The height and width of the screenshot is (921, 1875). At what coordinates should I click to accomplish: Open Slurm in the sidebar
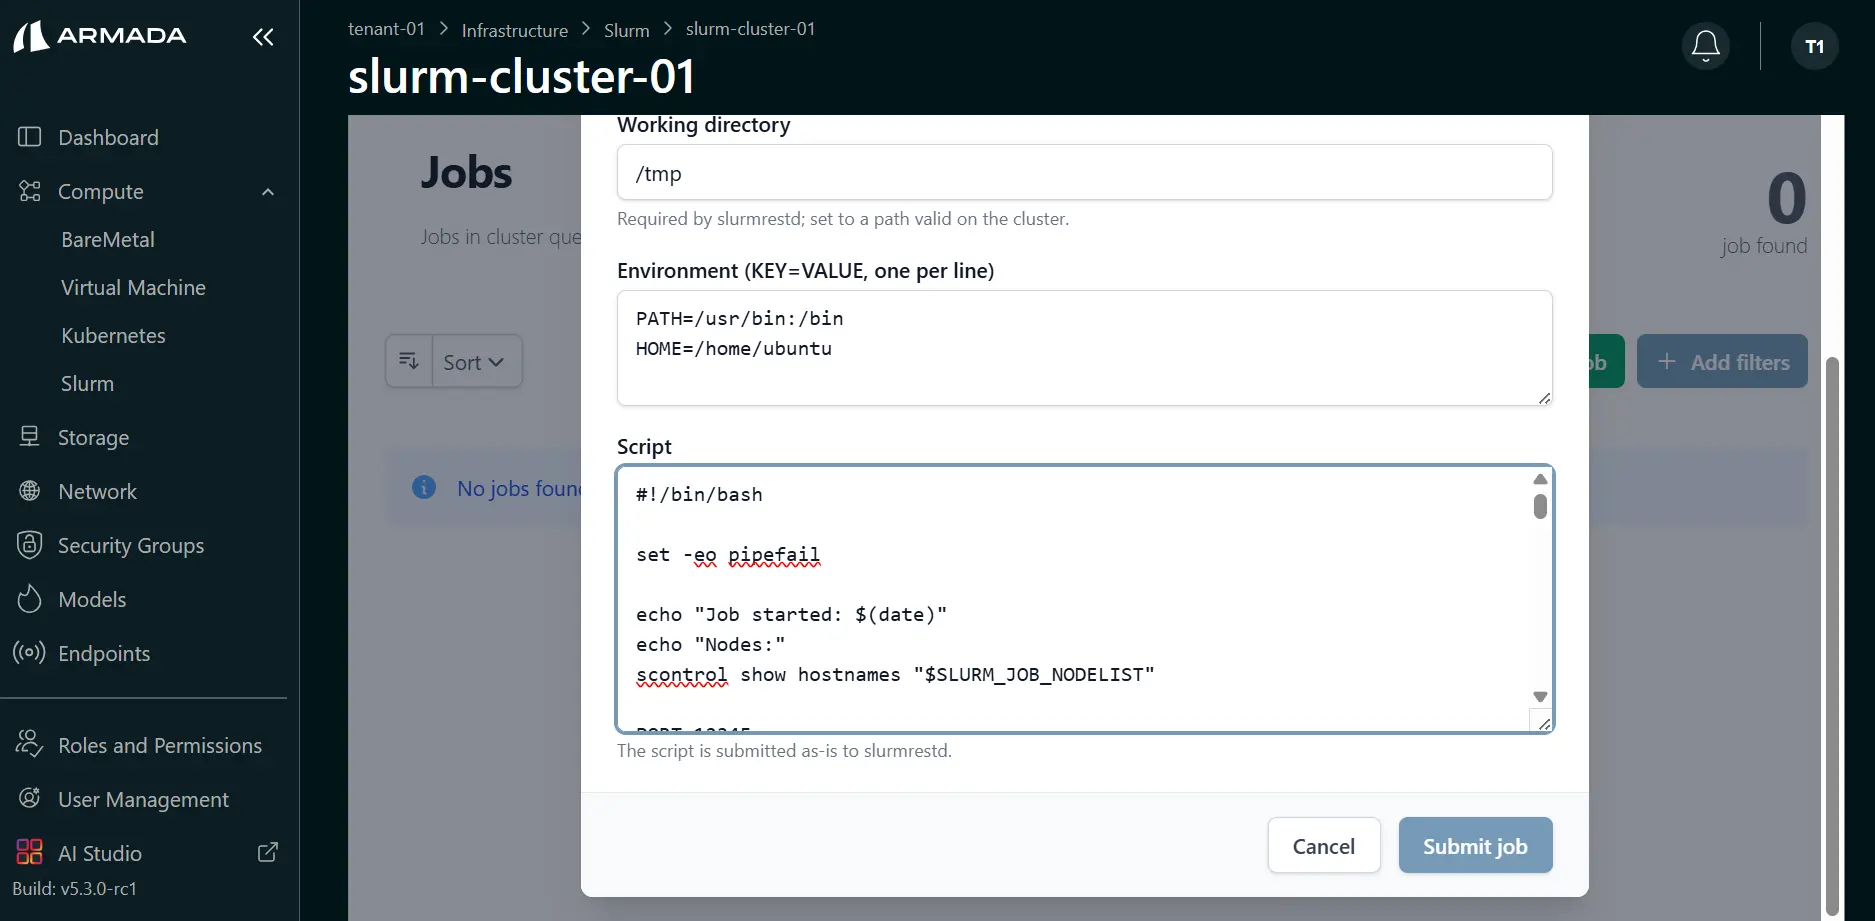pos(87,383)
